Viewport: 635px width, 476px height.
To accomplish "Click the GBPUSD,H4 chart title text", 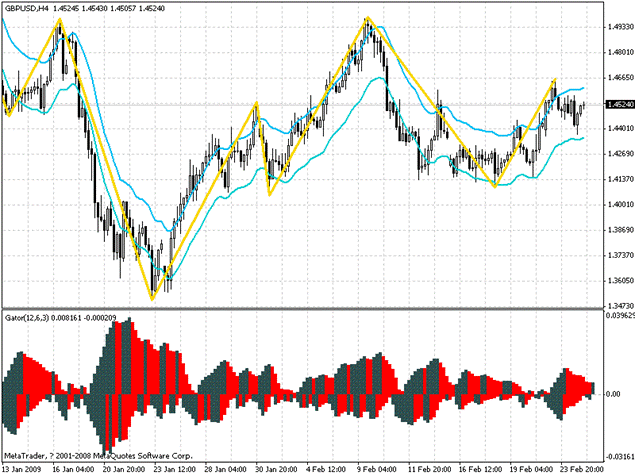I will (27, 9).
